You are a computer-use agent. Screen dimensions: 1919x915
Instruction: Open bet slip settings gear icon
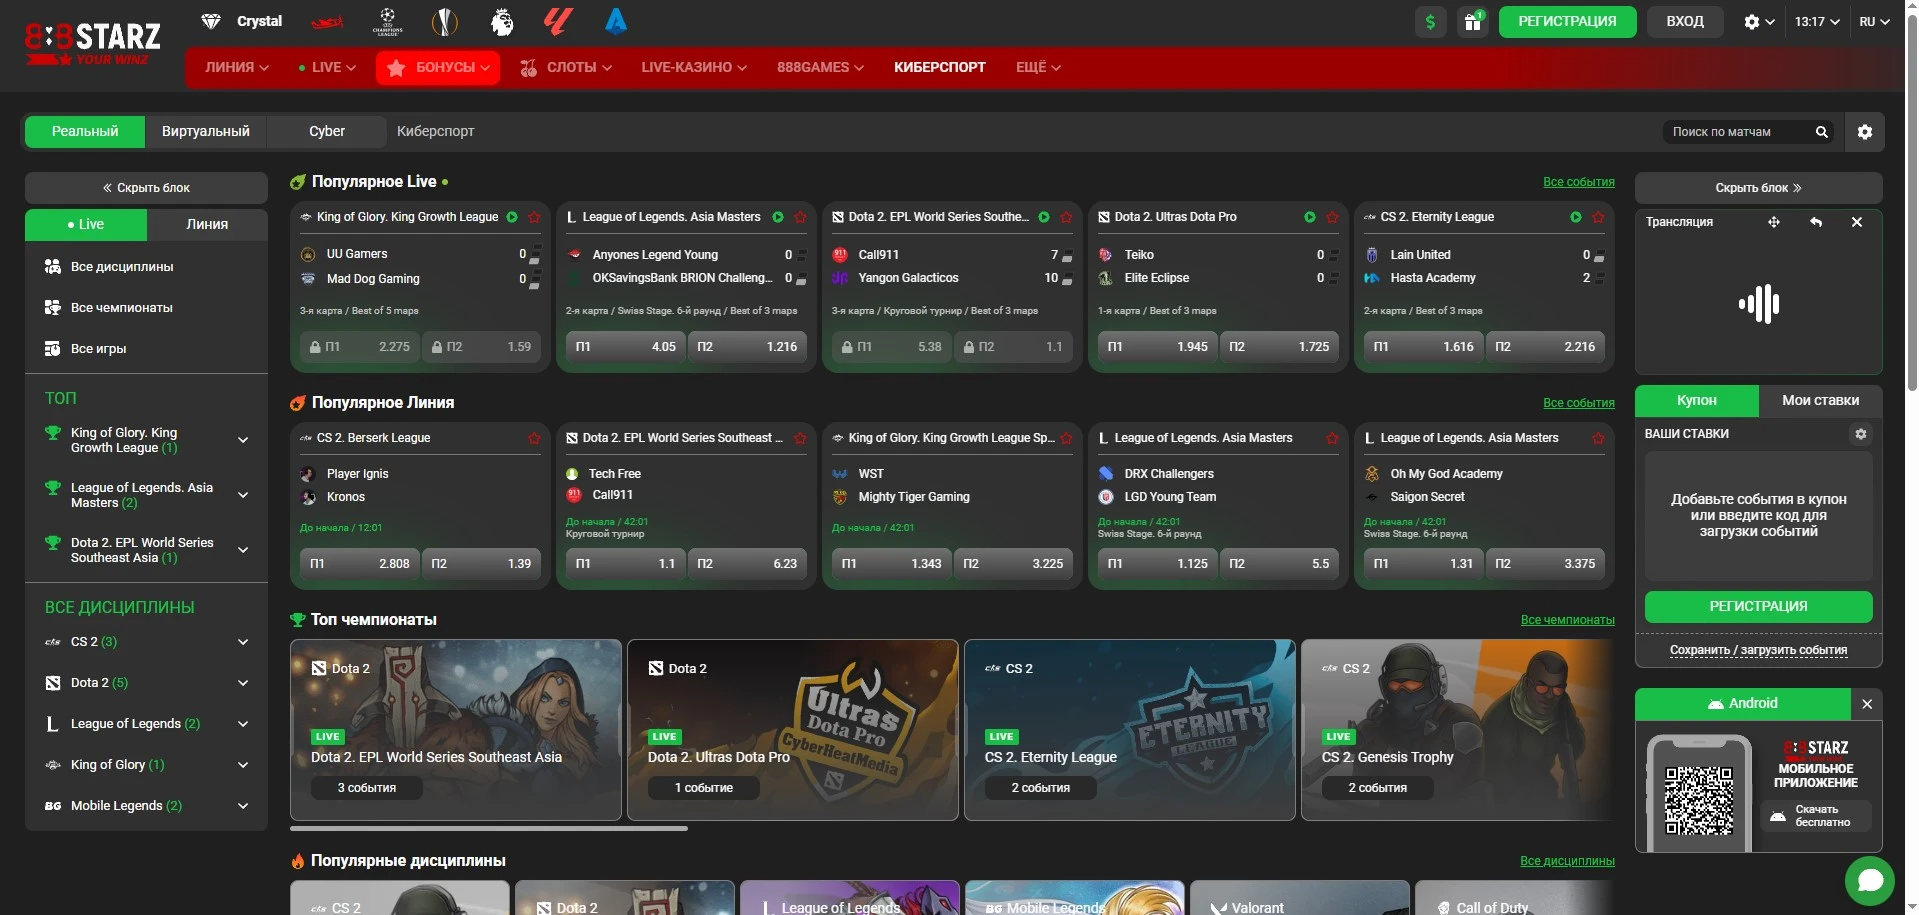coord(1860,434)
